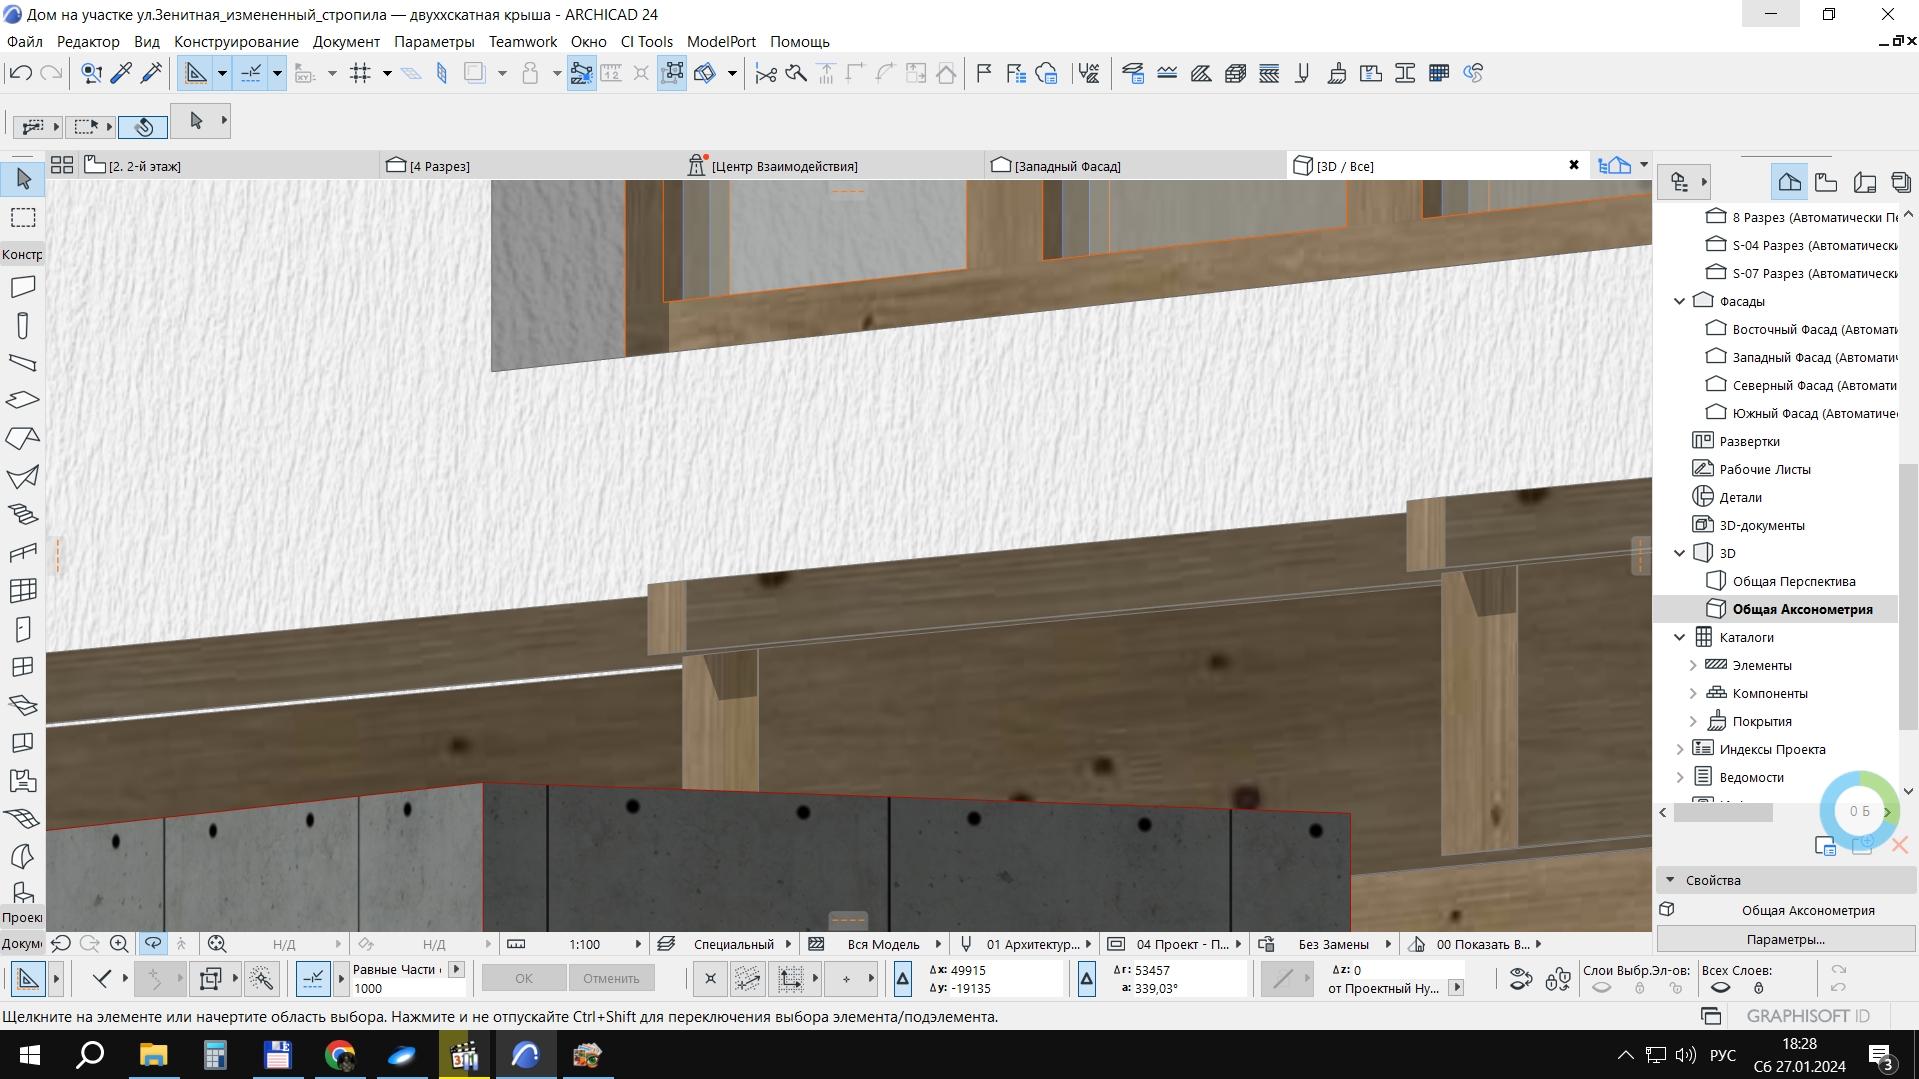Expand the Ведомости tree node
Screen dimensions: 1919x1079
point(1680,777)
